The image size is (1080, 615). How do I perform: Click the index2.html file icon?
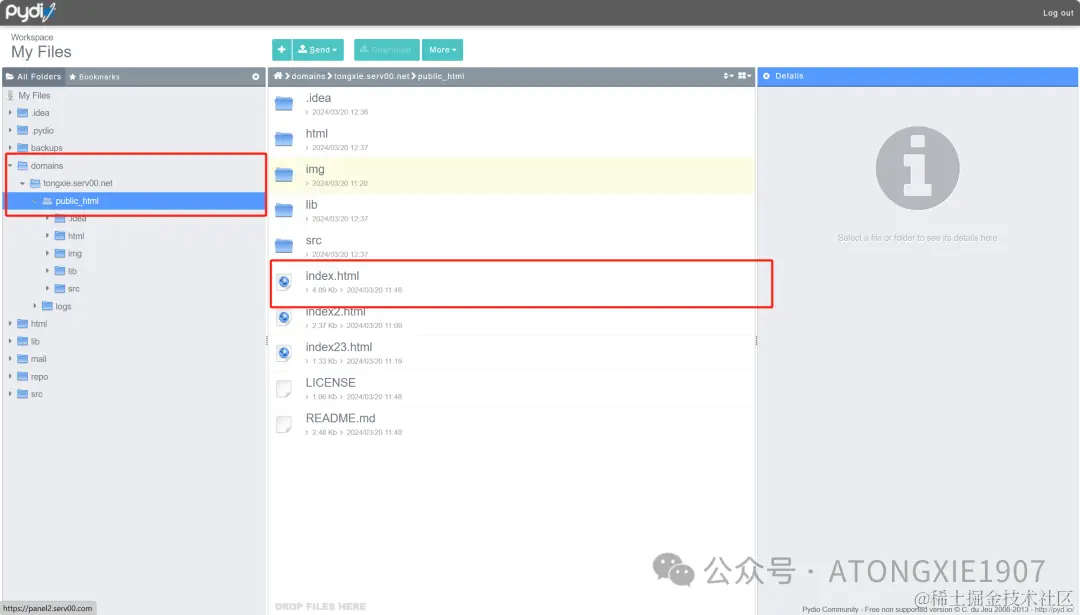(284, 317)
